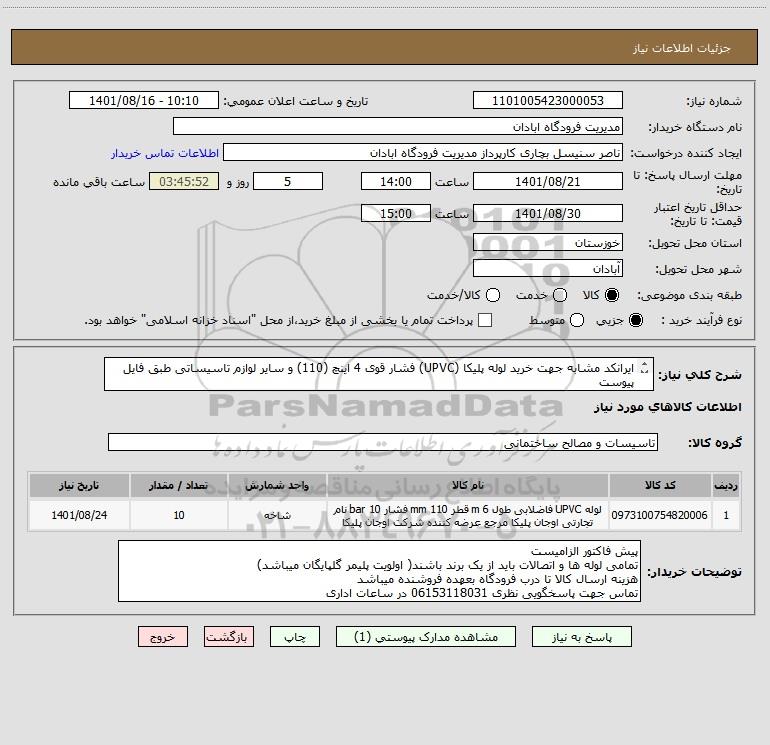
Task: Select the 'کالا/خدمت' radio button
Action: [x=493, y=295]
